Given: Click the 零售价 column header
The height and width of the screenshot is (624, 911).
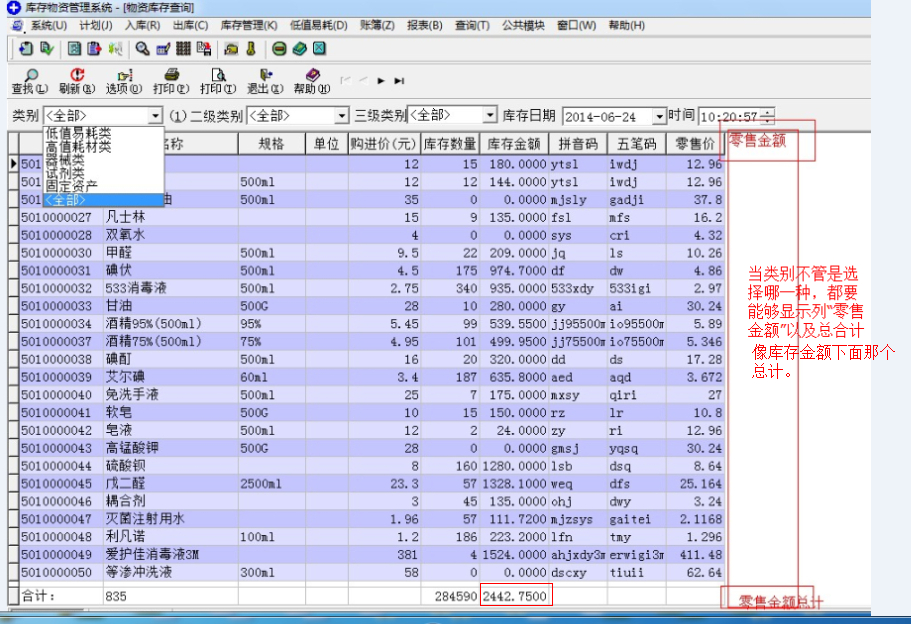Looking at the screenshot, I should [695, 144].
